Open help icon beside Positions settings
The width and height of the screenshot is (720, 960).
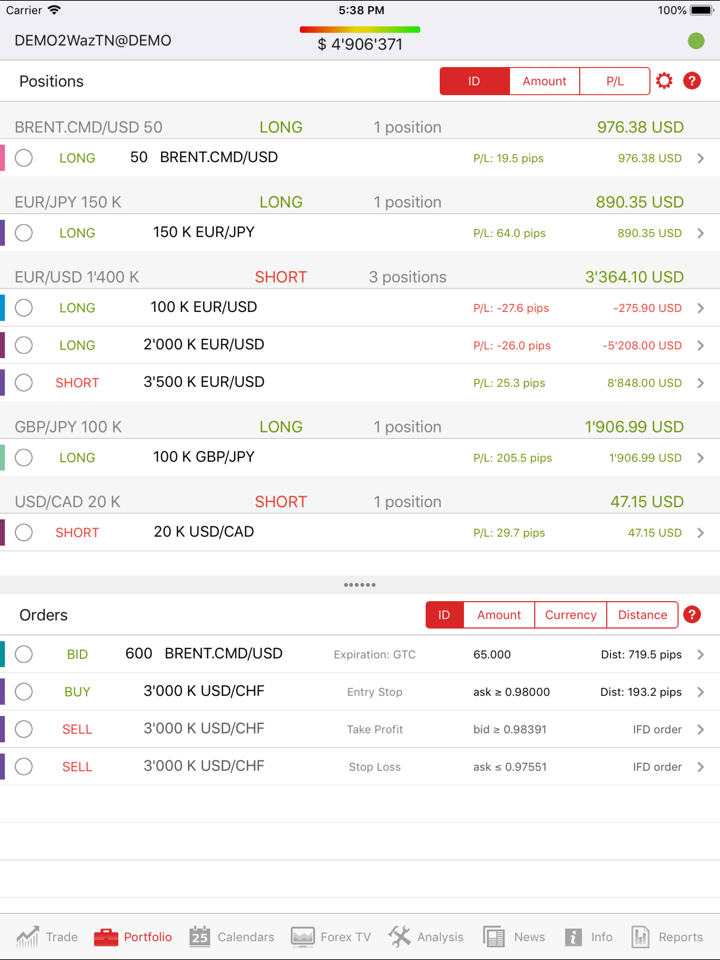click(692, 81)
